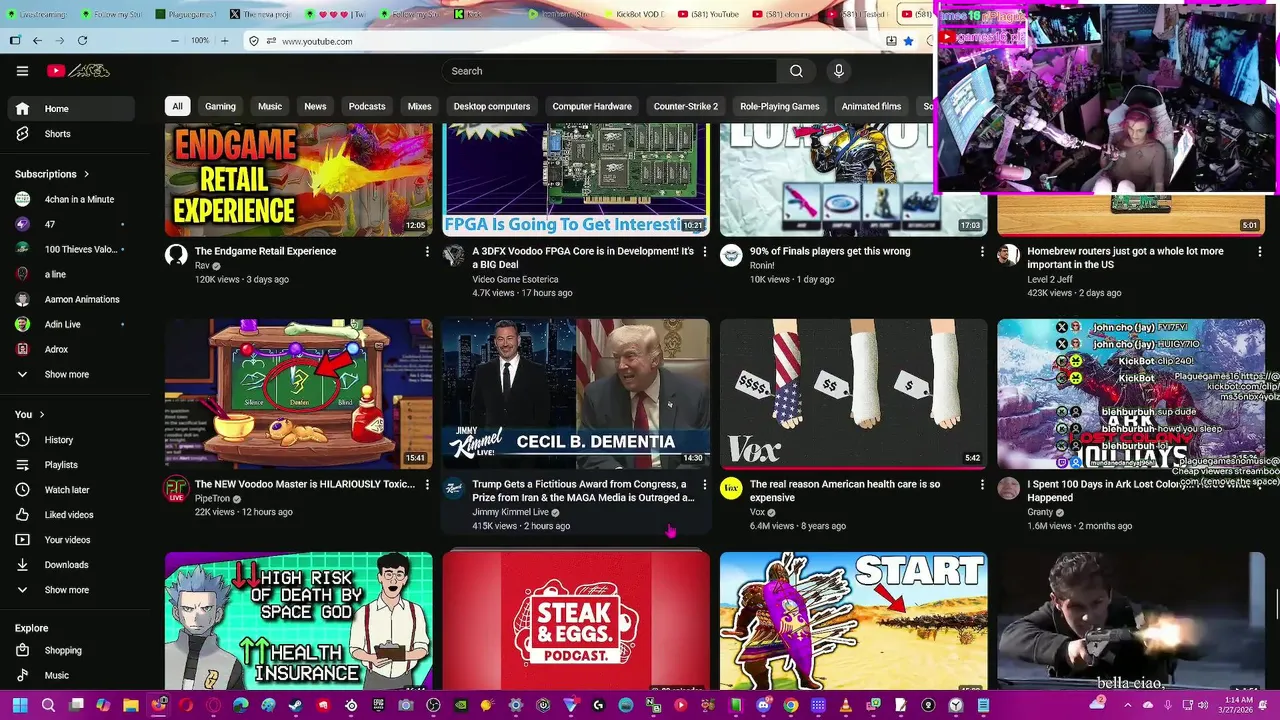
Task: Open Watch later in the sidebar
Action: click(x=70, y=490)
